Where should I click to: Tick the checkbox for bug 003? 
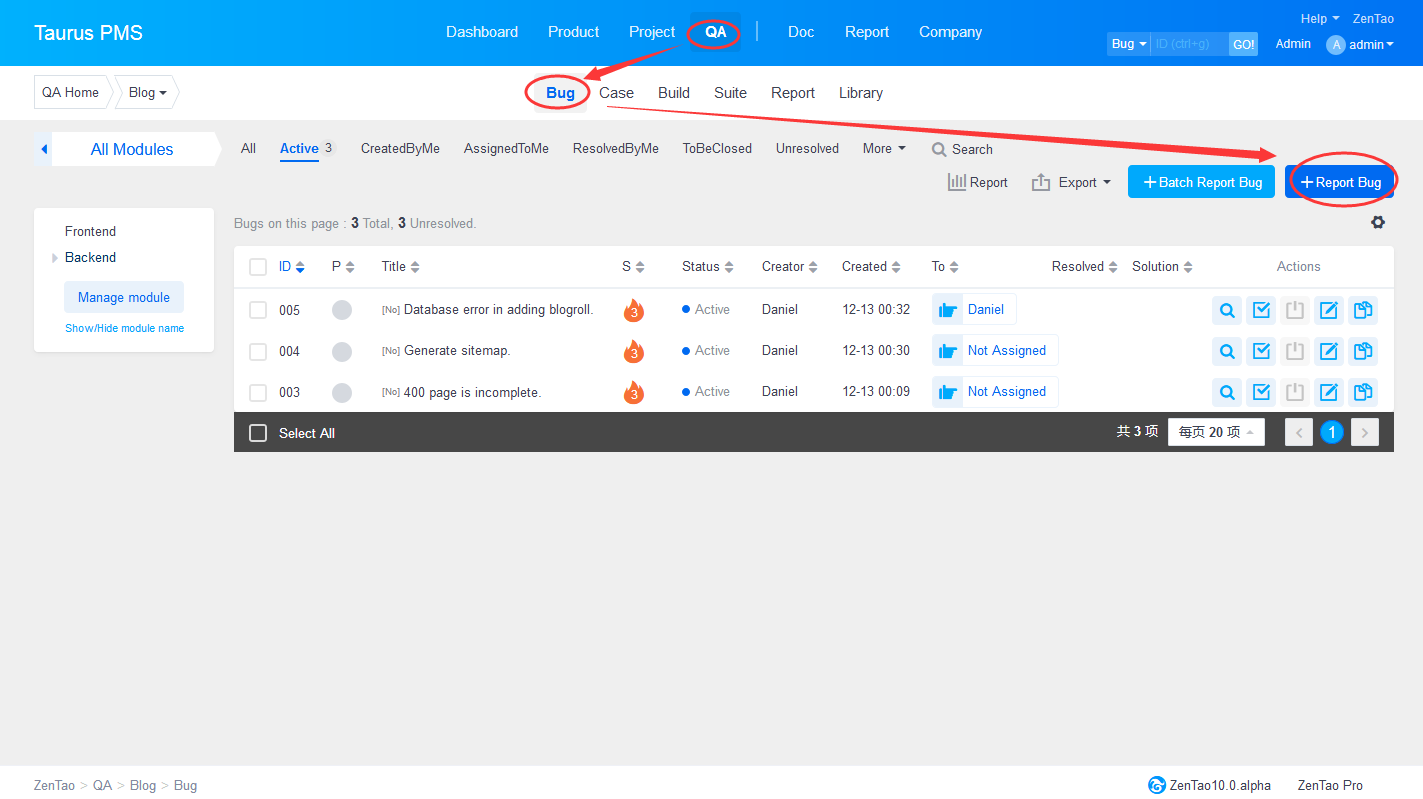tap(258, 392)
